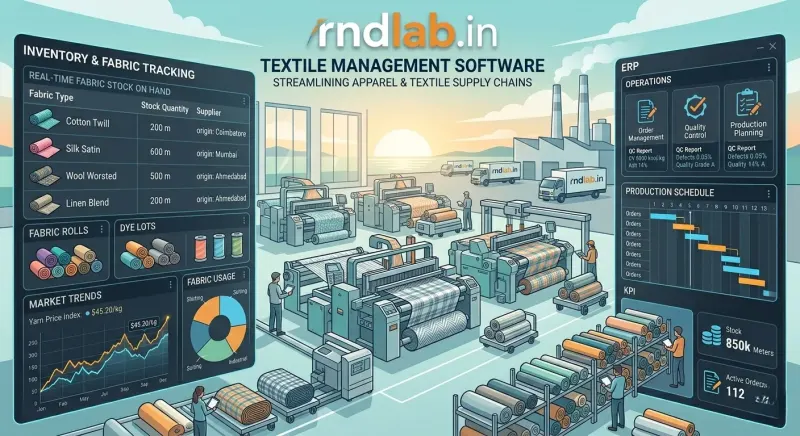This screenshot has height=436, width=800.
Task: Select the Wool Worsted row name
Action: tap(91, 176)
